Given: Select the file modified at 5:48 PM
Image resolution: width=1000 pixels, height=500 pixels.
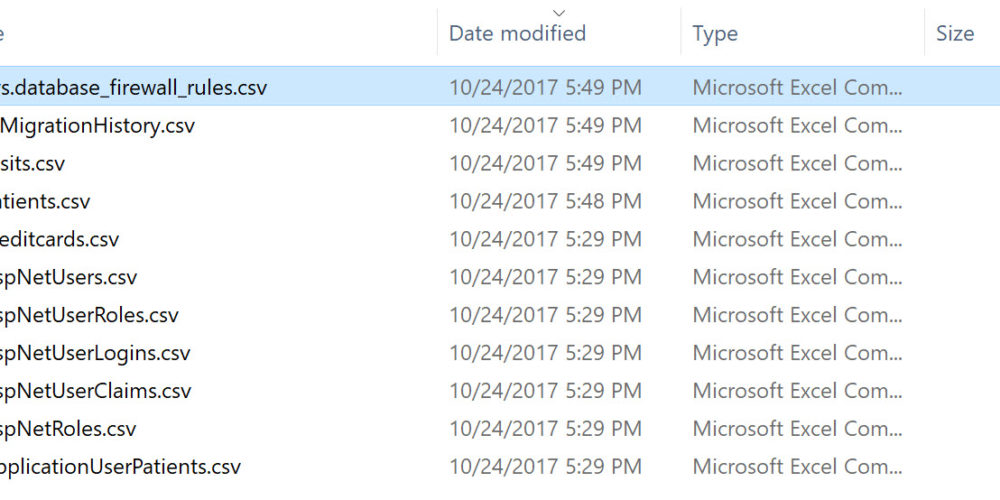Looking at the screenshot, I should tap(45, 202).
